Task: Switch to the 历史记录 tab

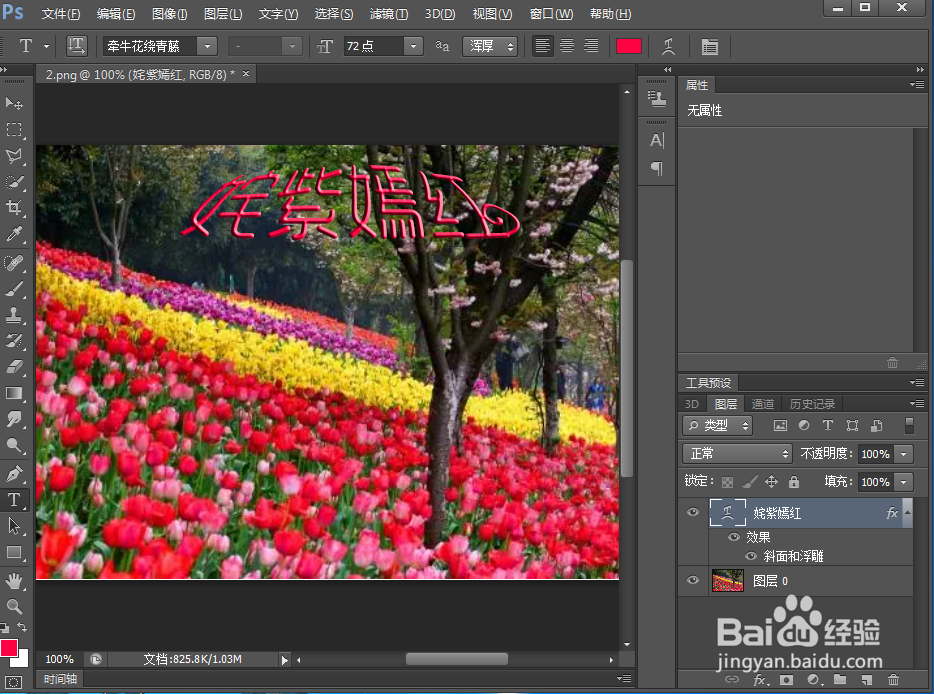Action: click(812, 404)
